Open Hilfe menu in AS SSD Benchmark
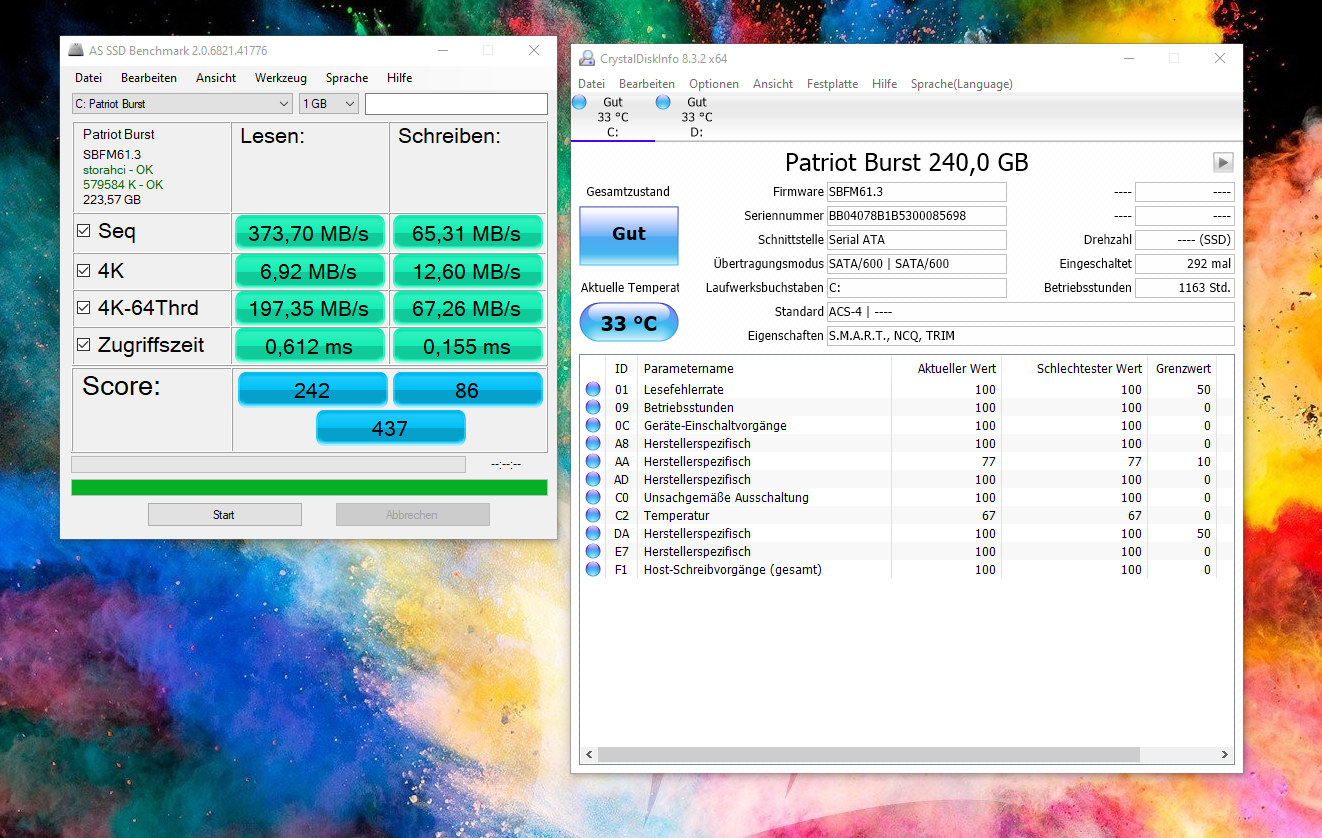 pyautogui.click(x=399, y=78)
